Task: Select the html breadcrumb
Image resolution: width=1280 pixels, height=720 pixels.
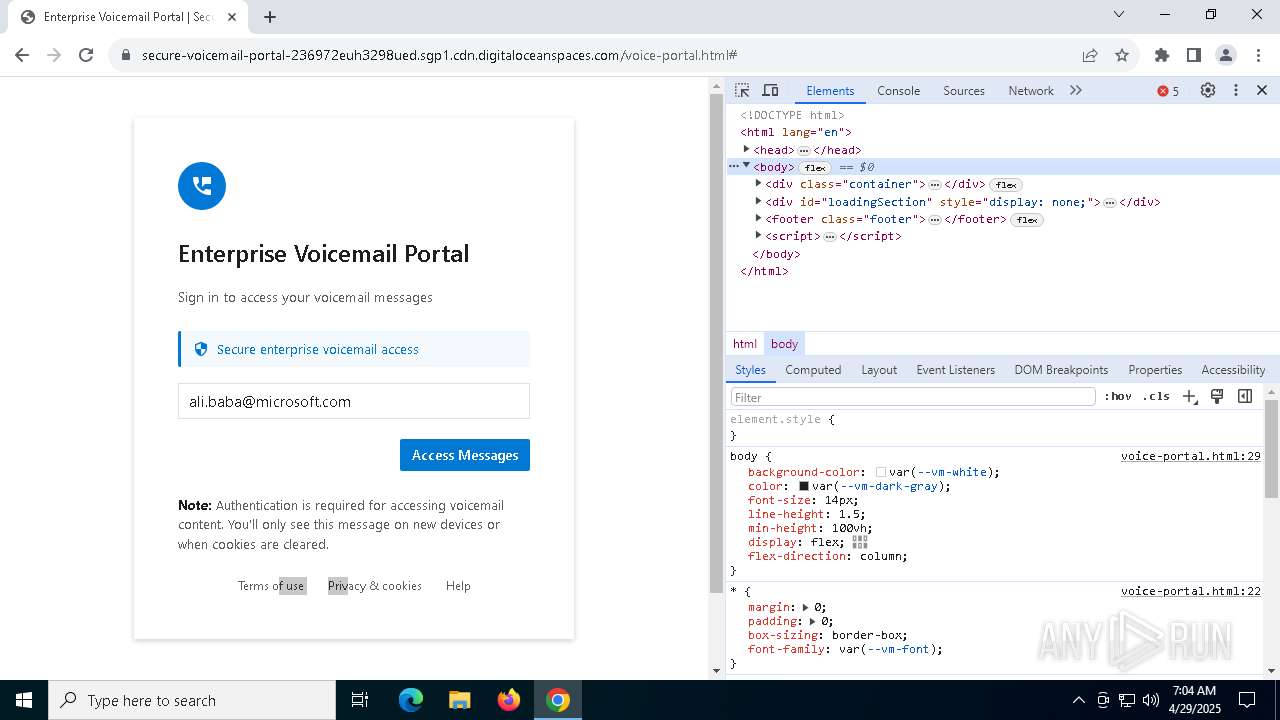Action: 745,343
